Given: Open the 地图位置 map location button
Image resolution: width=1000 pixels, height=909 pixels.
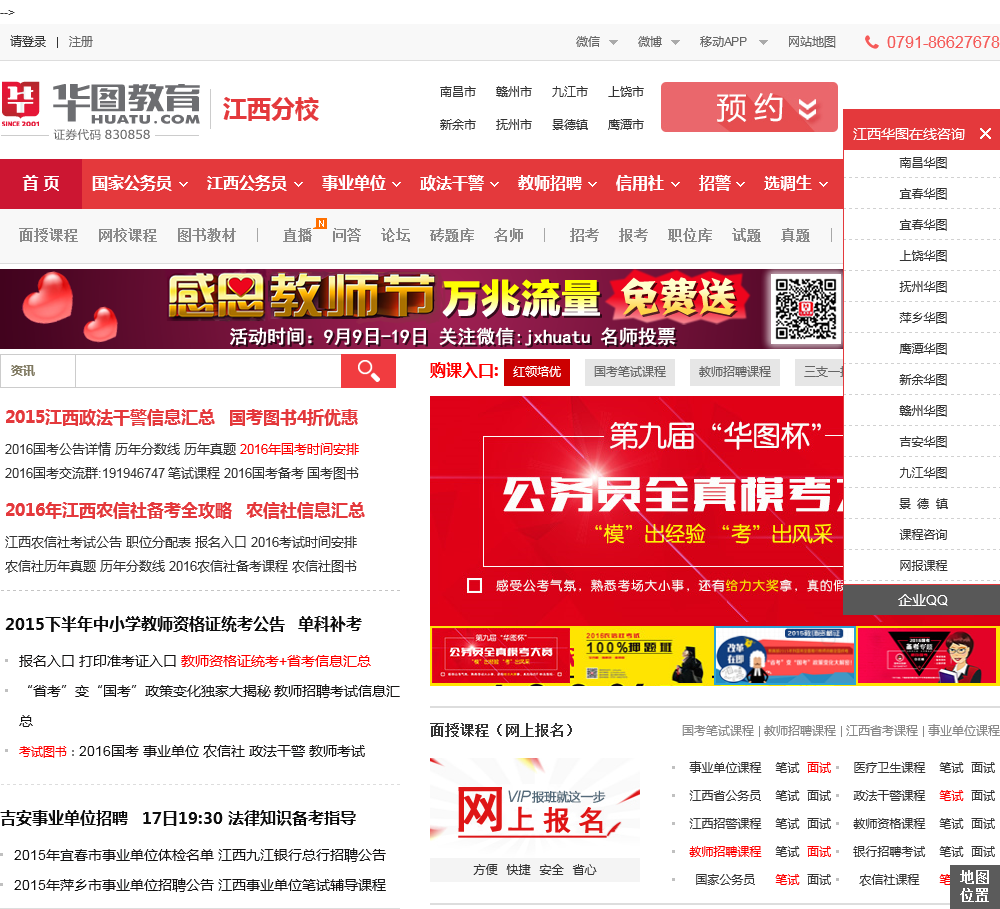Looking at the screenshot, I should pyautogui.click(x=974, y=886).
